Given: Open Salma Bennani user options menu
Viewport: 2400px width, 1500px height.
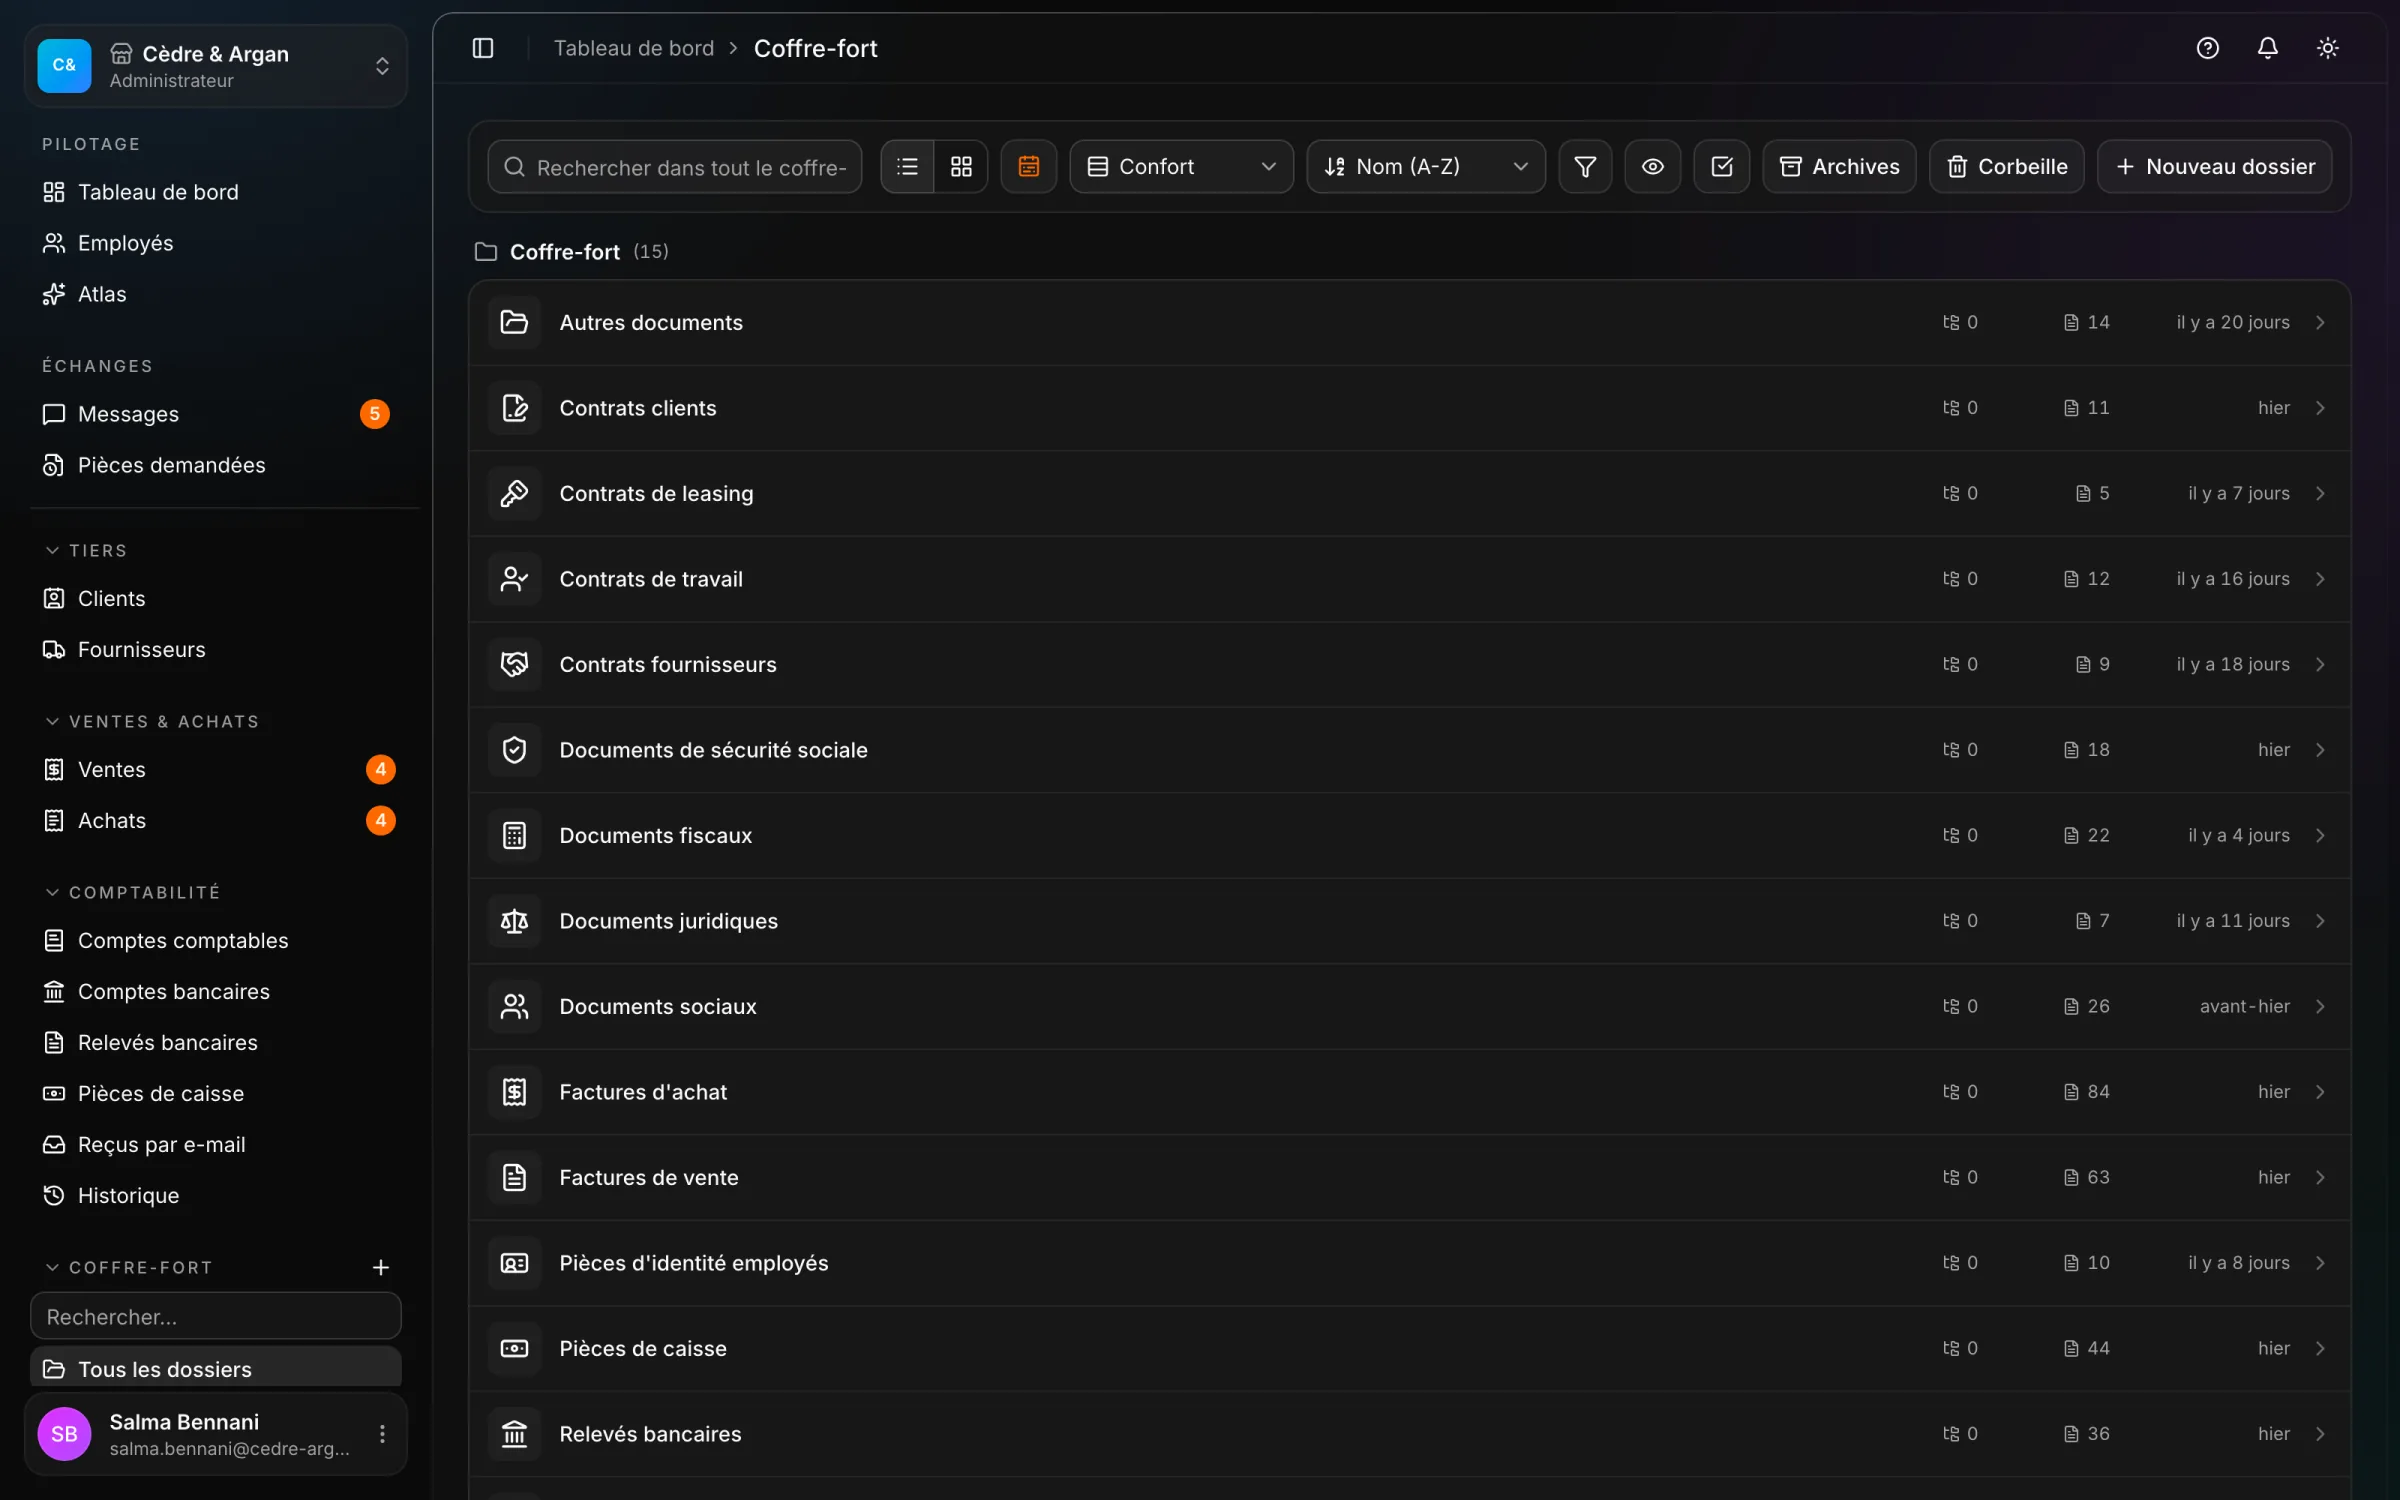Looking at the screenshot, I should (x=382, y=1434).
